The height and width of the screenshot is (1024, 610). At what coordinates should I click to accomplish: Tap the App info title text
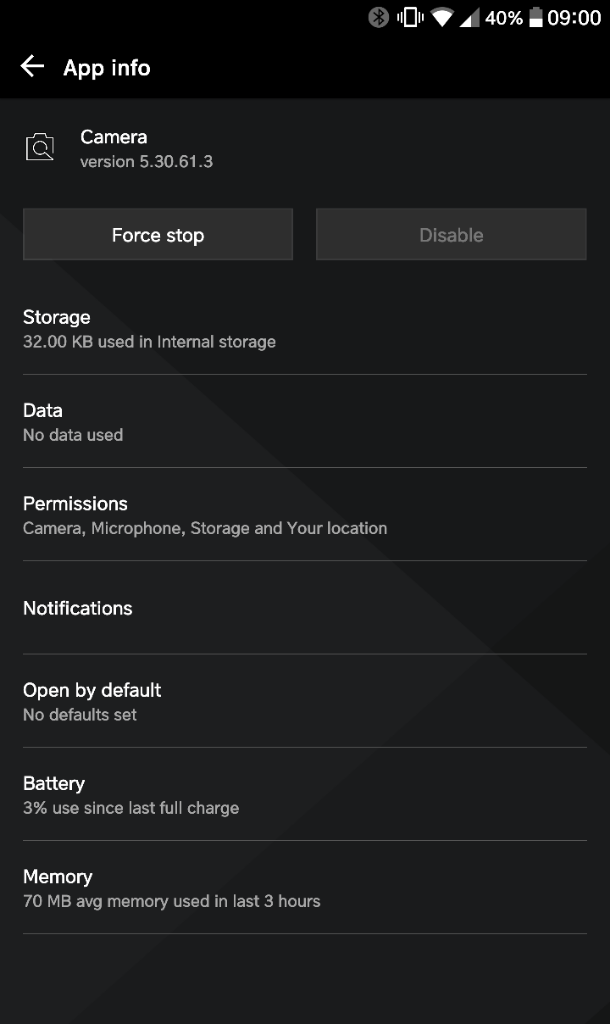107,67
